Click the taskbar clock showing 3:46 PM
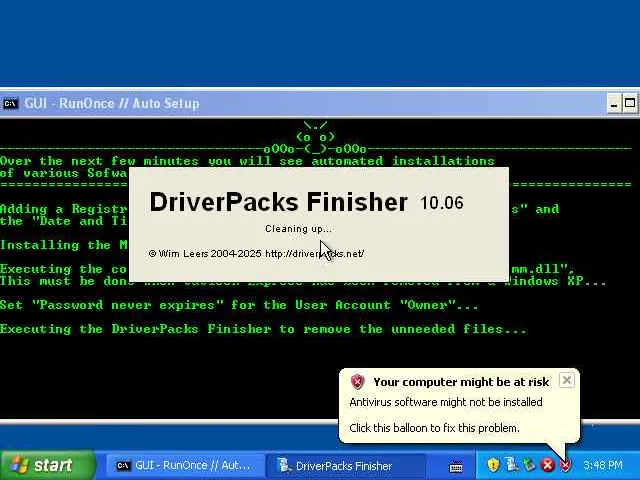The image size is (640, 480). tap(603, 465)
